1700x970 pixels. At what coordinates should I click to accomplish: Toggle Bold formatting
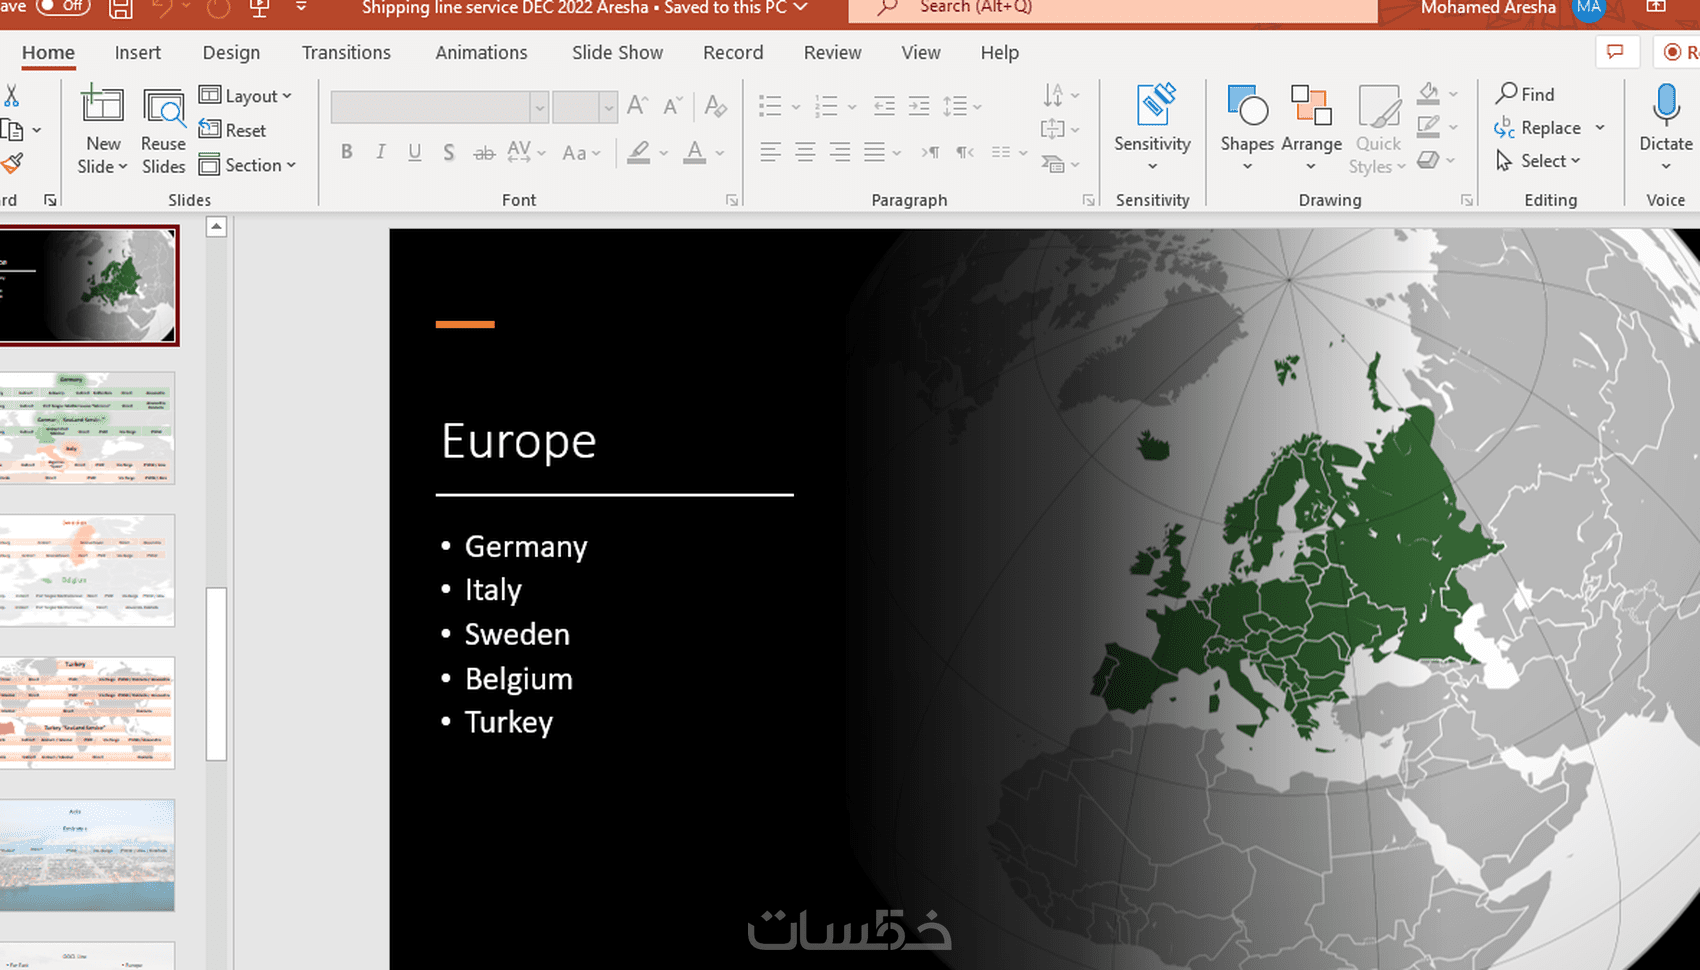[x=347, y=152]
